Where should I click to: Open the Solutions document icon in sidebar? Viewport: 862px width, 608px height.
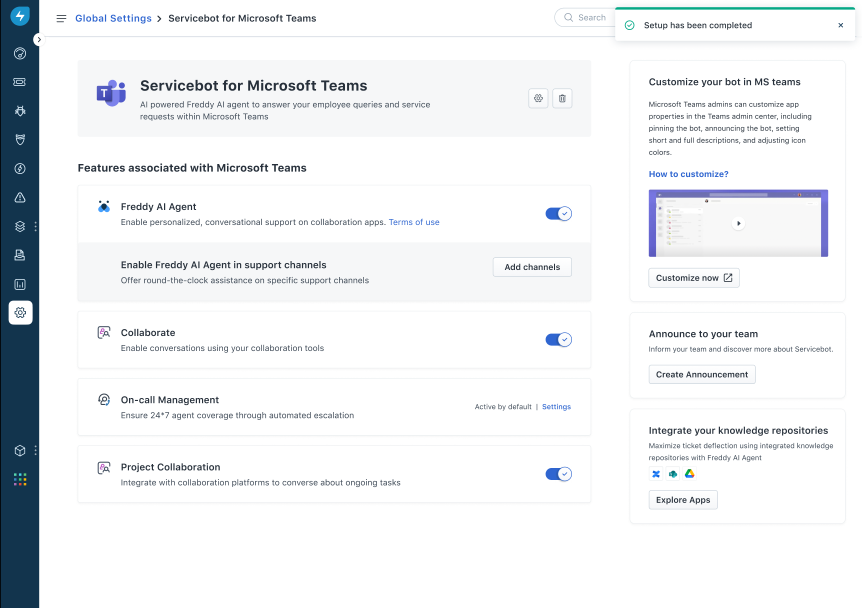(x=20, y=255)
